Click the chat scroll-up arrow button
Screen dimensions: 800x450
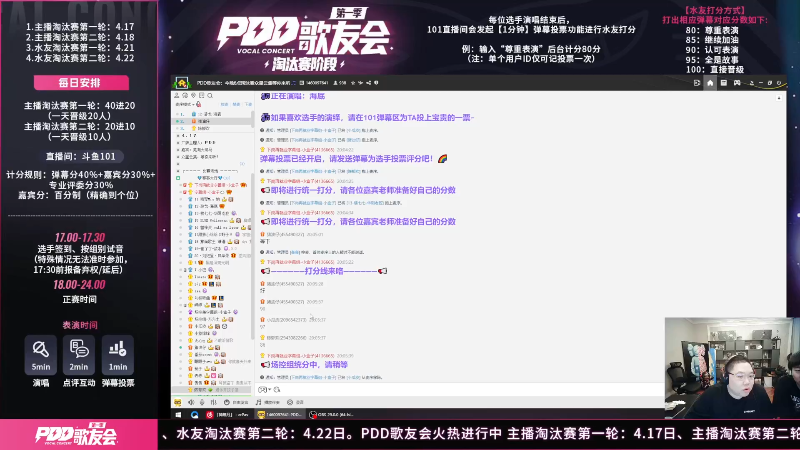pyautogui.click(x=779, y=97)
